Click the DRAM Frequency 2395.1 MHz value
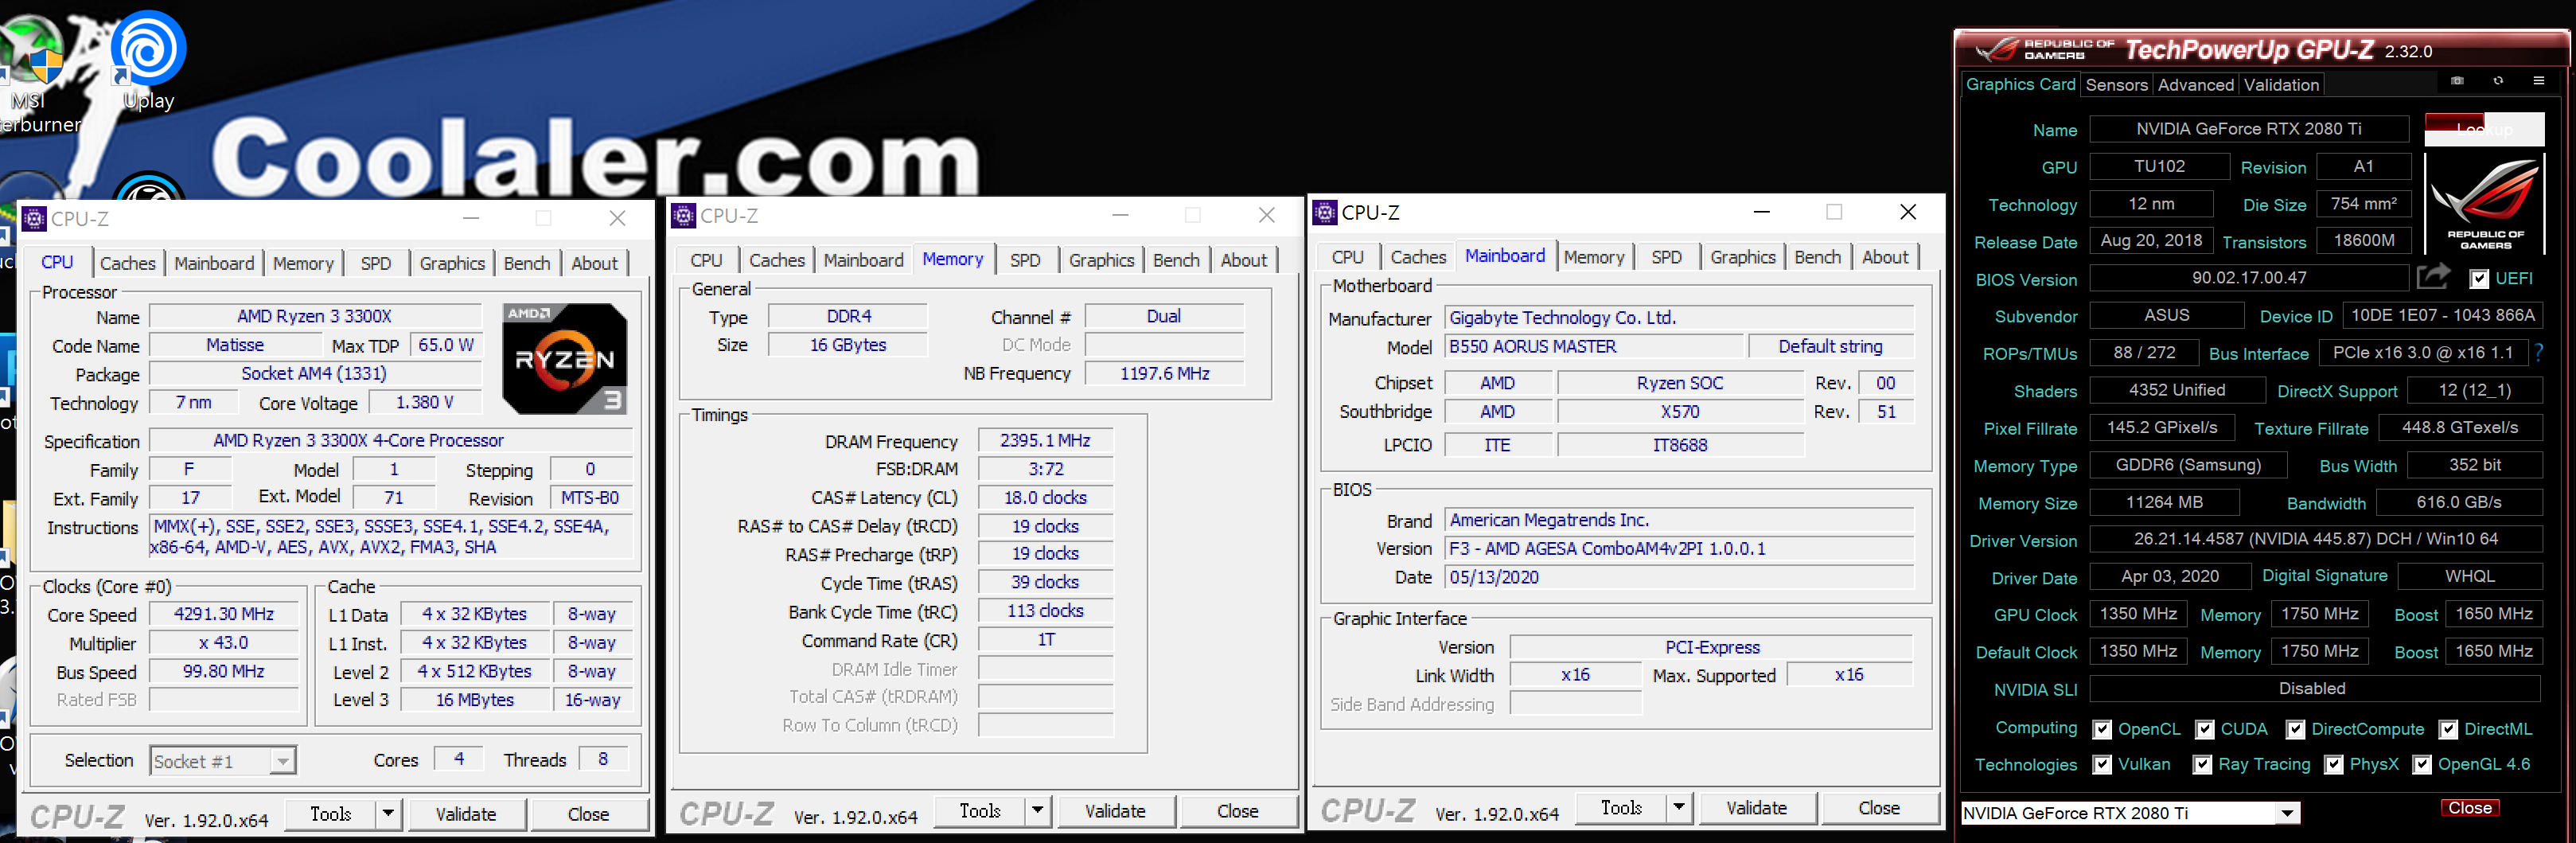The height and width of the screenshot is (843, 2576). coord(1045,441)
